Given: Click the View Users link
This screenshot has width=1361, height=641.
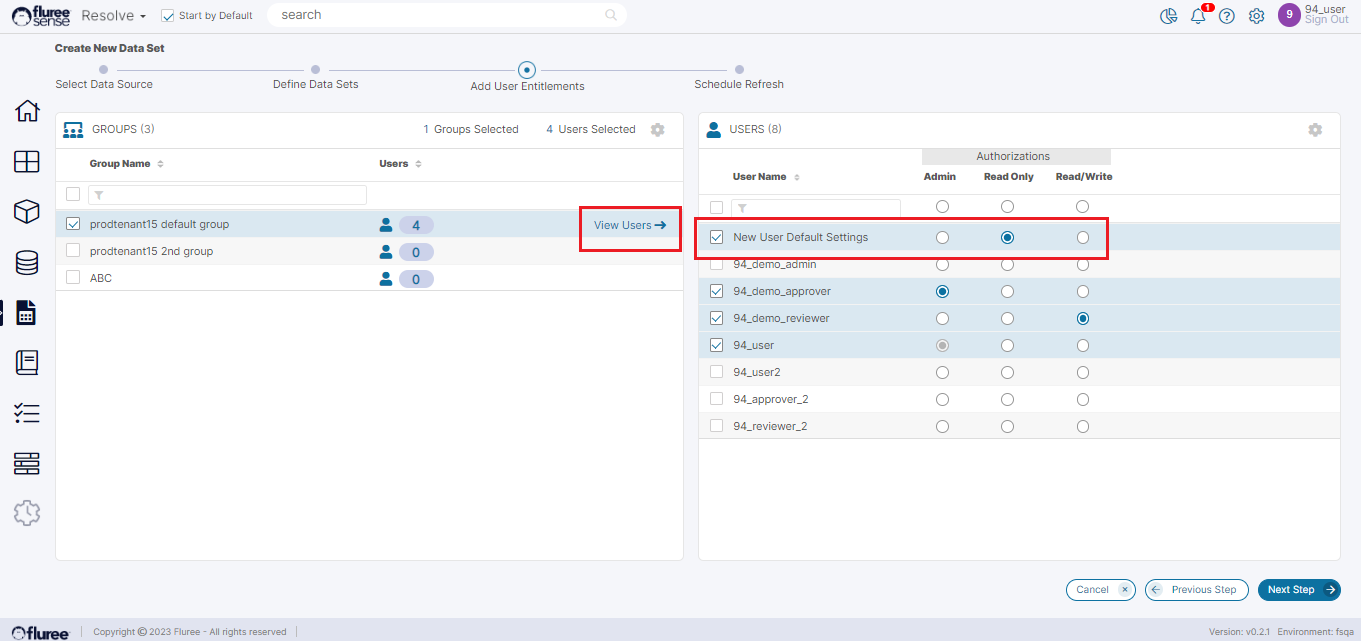Looking at the screenshot, I should click(629, 225).
